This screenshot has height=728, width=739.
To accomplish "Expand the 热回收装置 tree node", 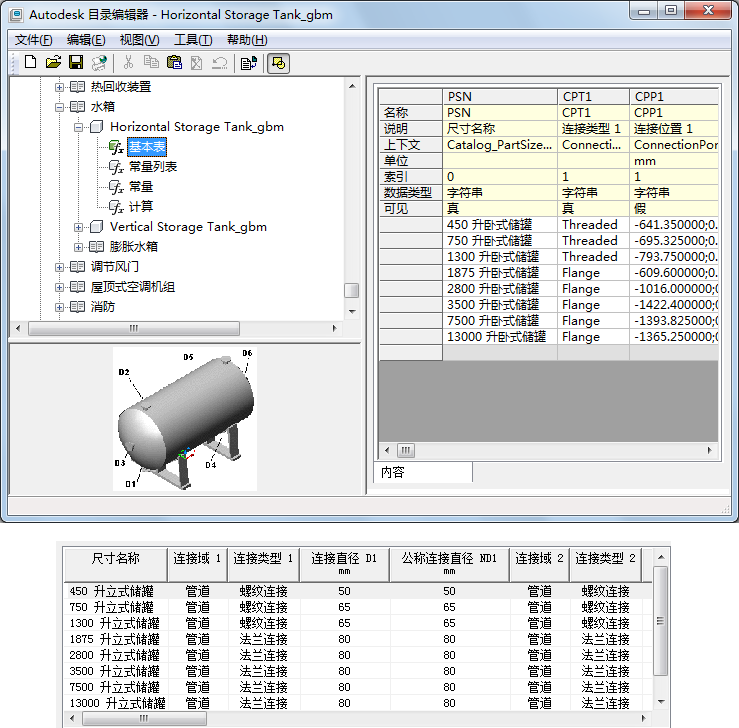I will point(59,87).
